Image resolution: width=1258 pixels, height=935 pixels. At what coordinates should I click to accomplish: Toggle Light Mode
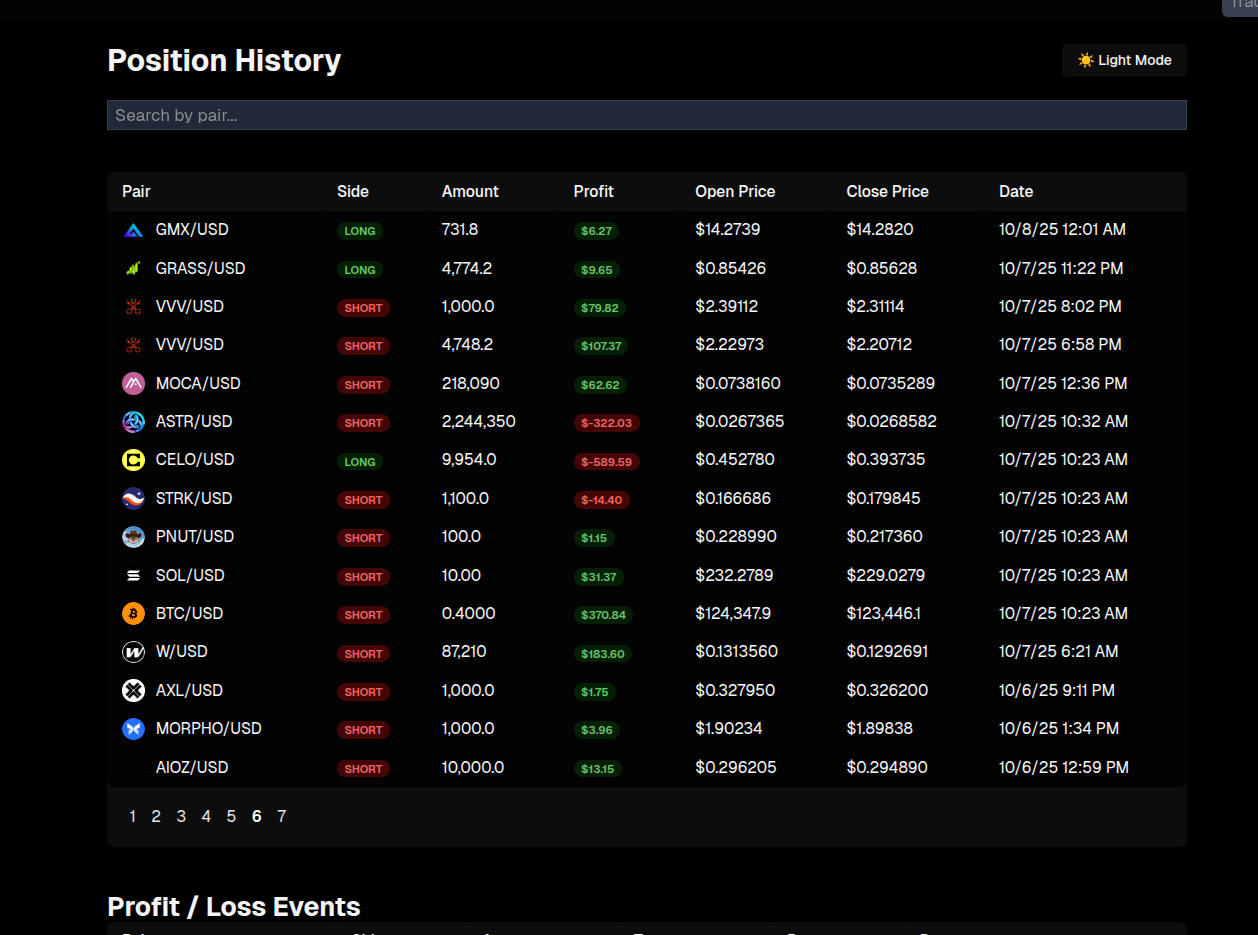(1124, 60)
